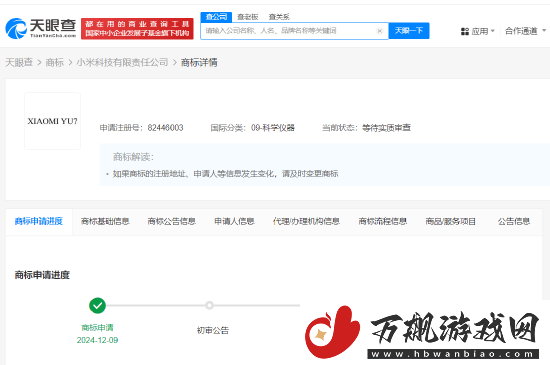Open the 申请人信息 tab

pyautogui.click(x=234, y=221)
